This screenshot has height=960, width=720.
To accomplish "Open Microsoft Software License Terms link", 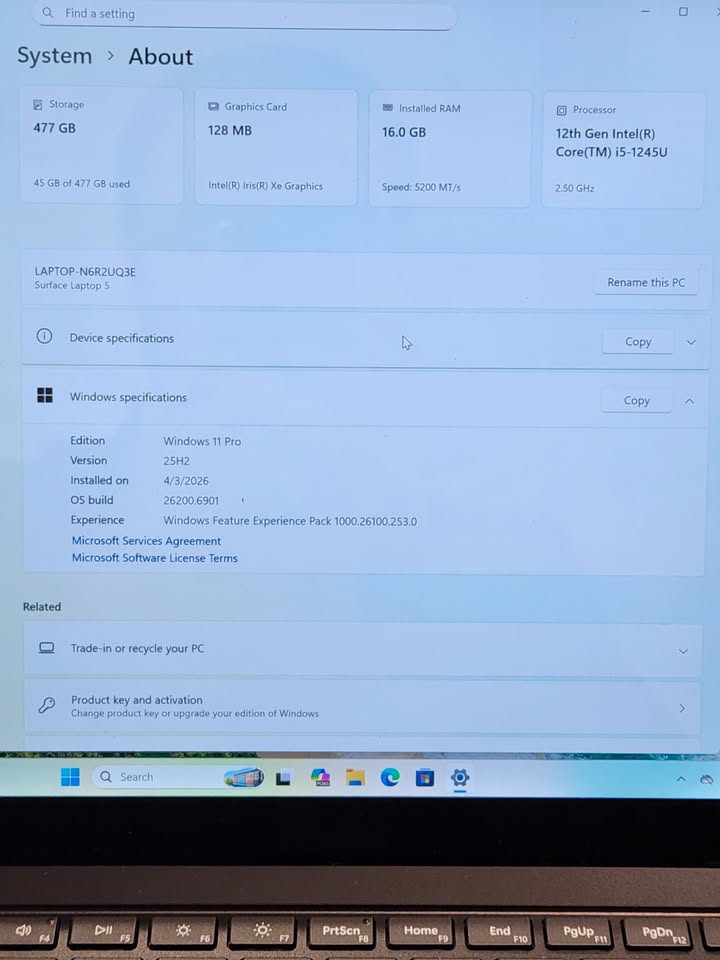I will [155, 558].
